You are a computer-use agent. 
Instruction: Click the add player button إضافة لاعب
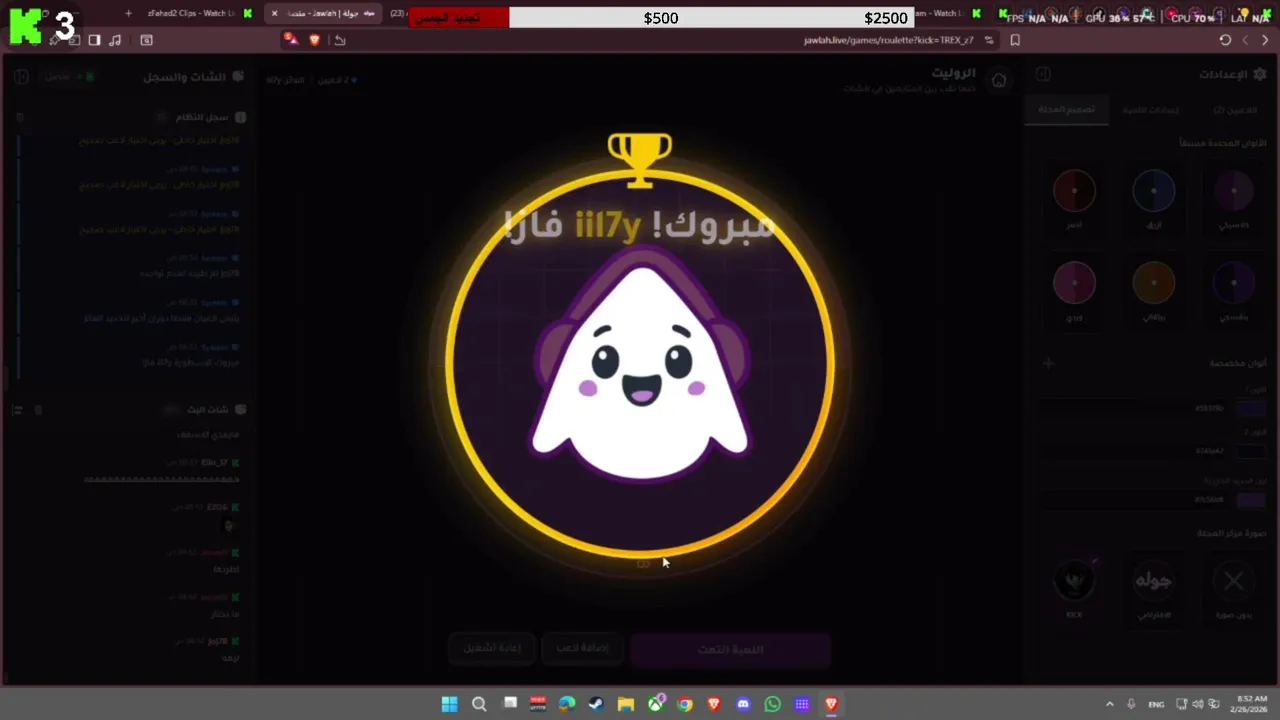tap(583, 648)
